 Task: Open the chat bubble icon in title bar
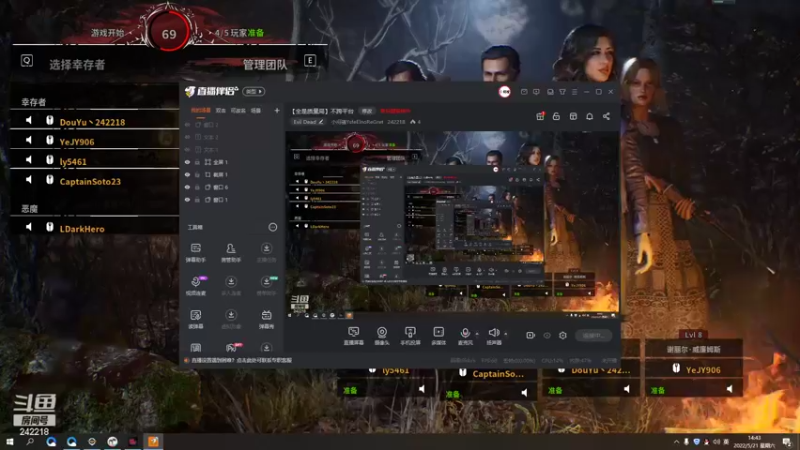tap(536, 92)
